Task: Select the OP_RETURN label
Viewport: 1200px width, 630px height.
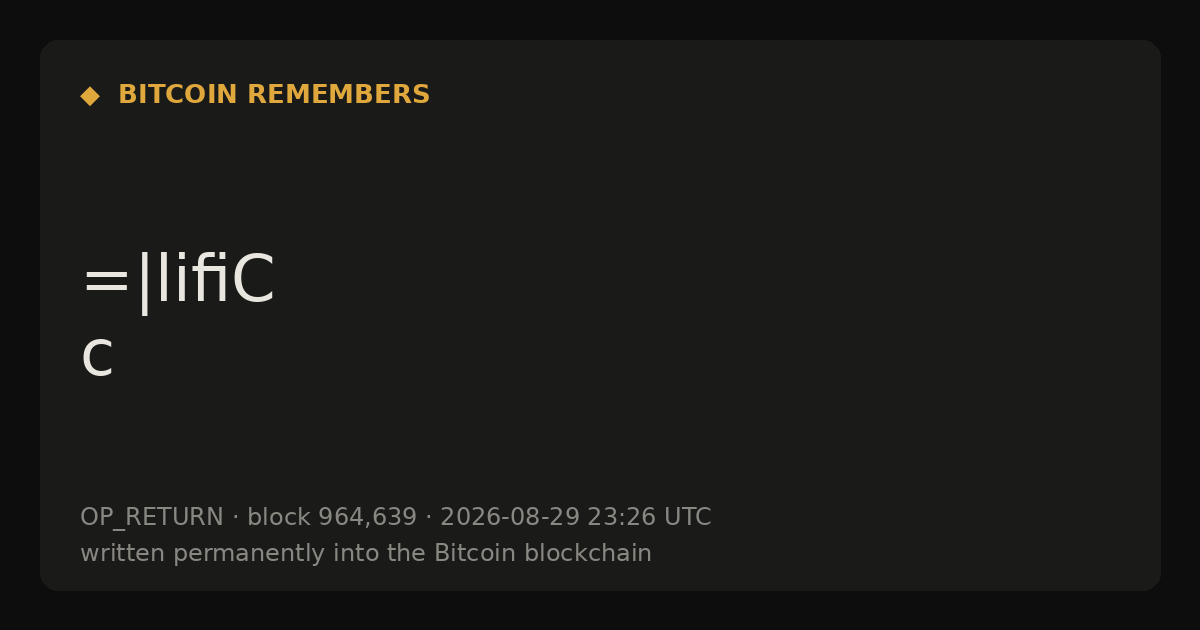Action: [151, 518]
